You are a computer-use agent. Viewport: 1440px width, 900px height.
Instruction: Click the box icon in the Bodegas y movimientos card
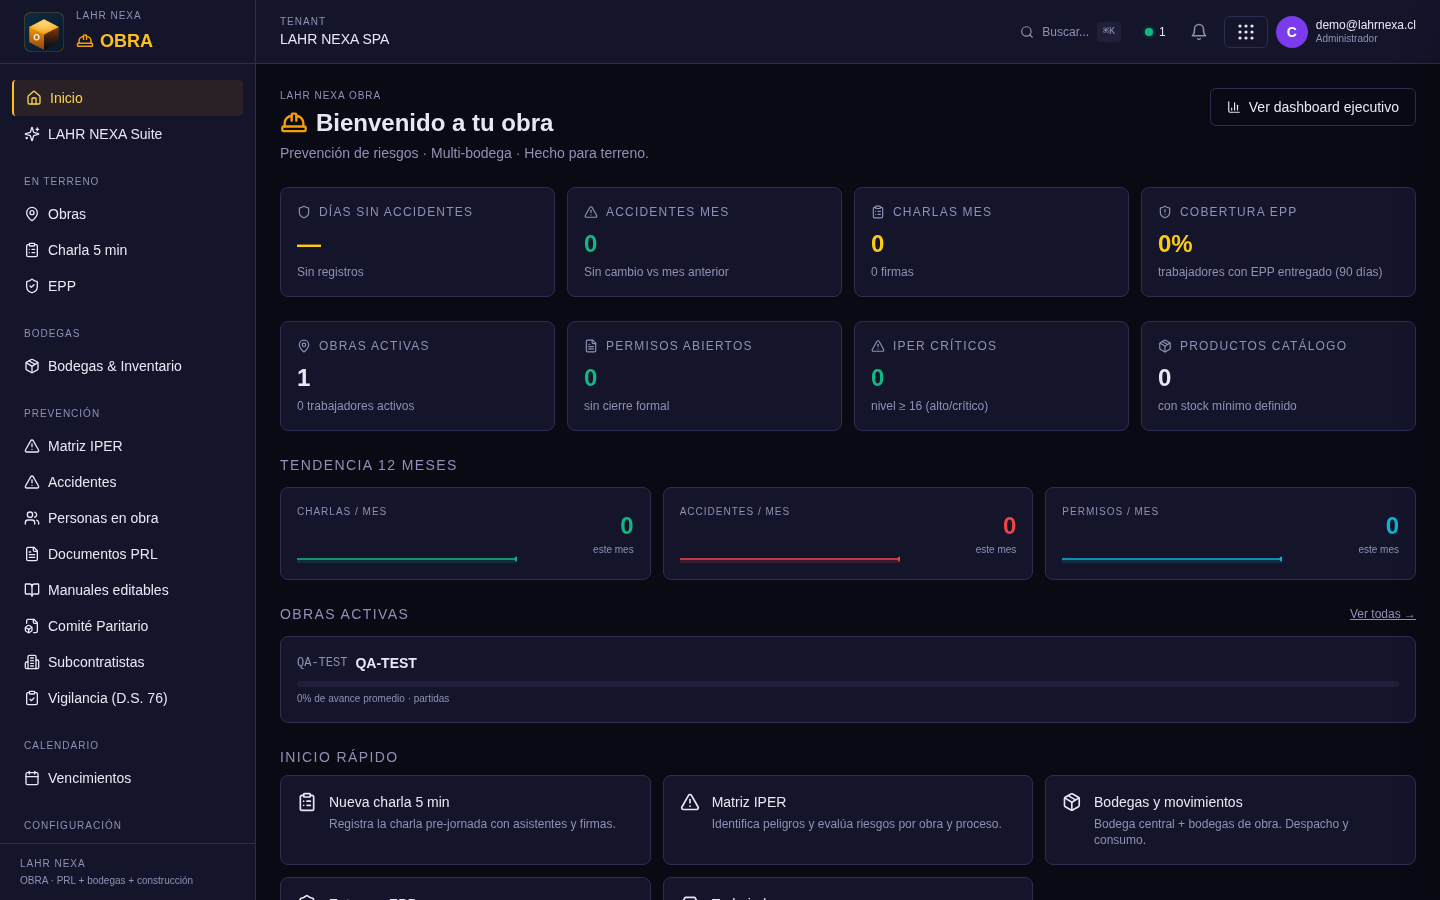point(1072,802)
